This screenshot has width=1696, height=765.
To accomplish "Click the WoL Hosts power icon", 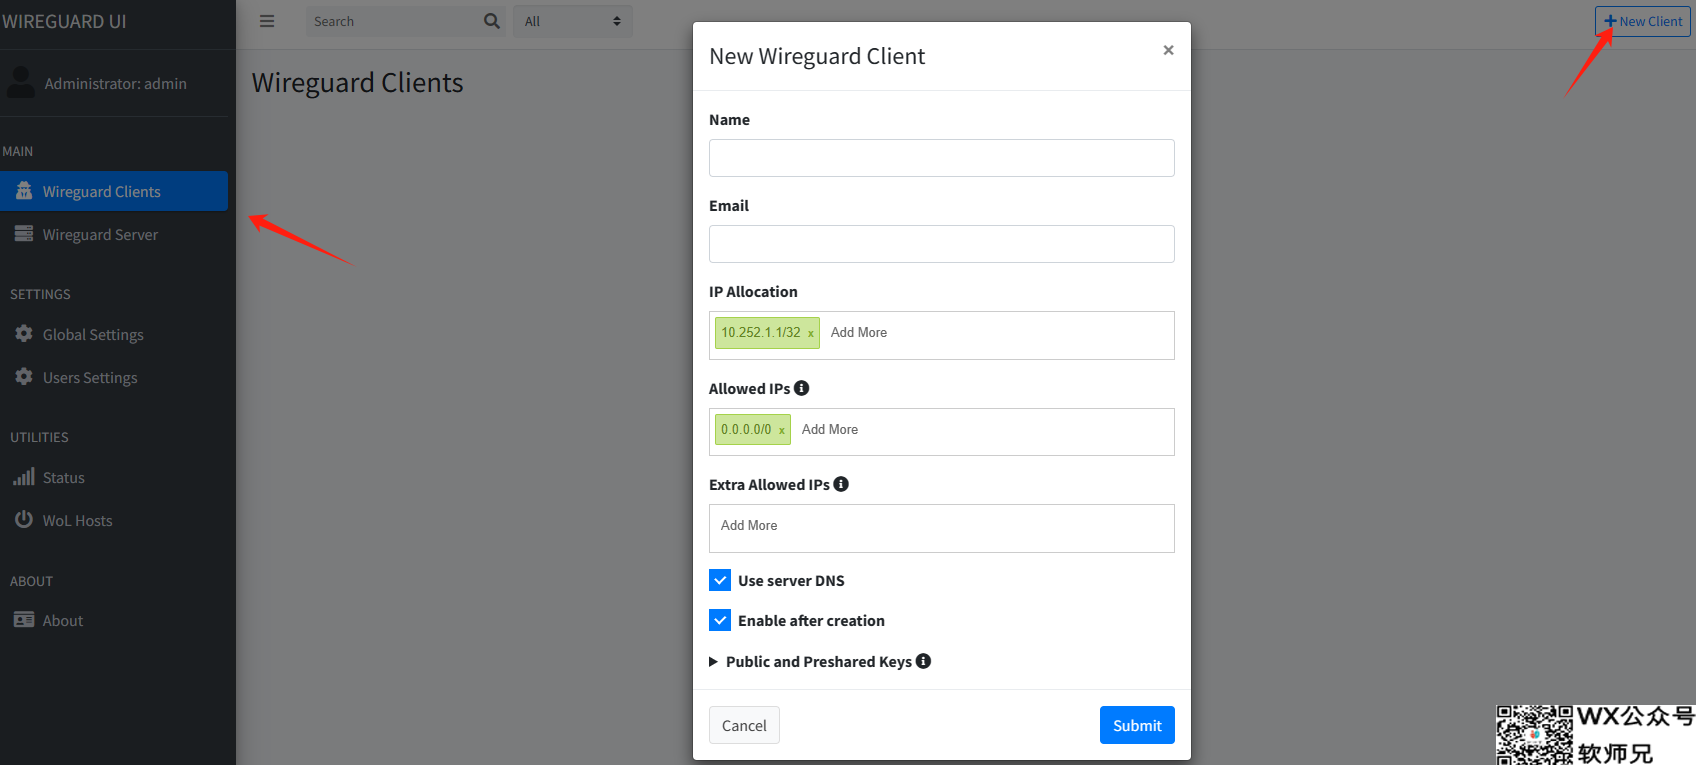I will point(24,520).
